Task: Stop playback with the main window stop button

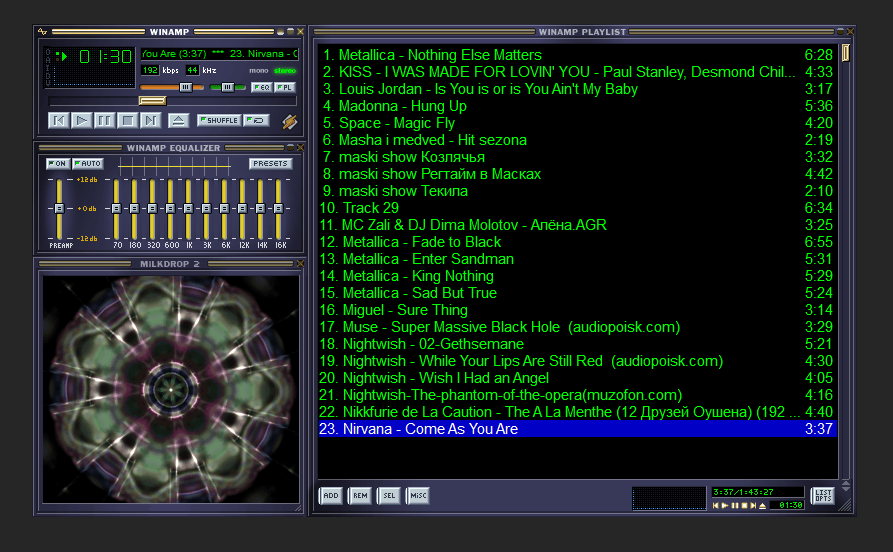Action: (128, 120)
